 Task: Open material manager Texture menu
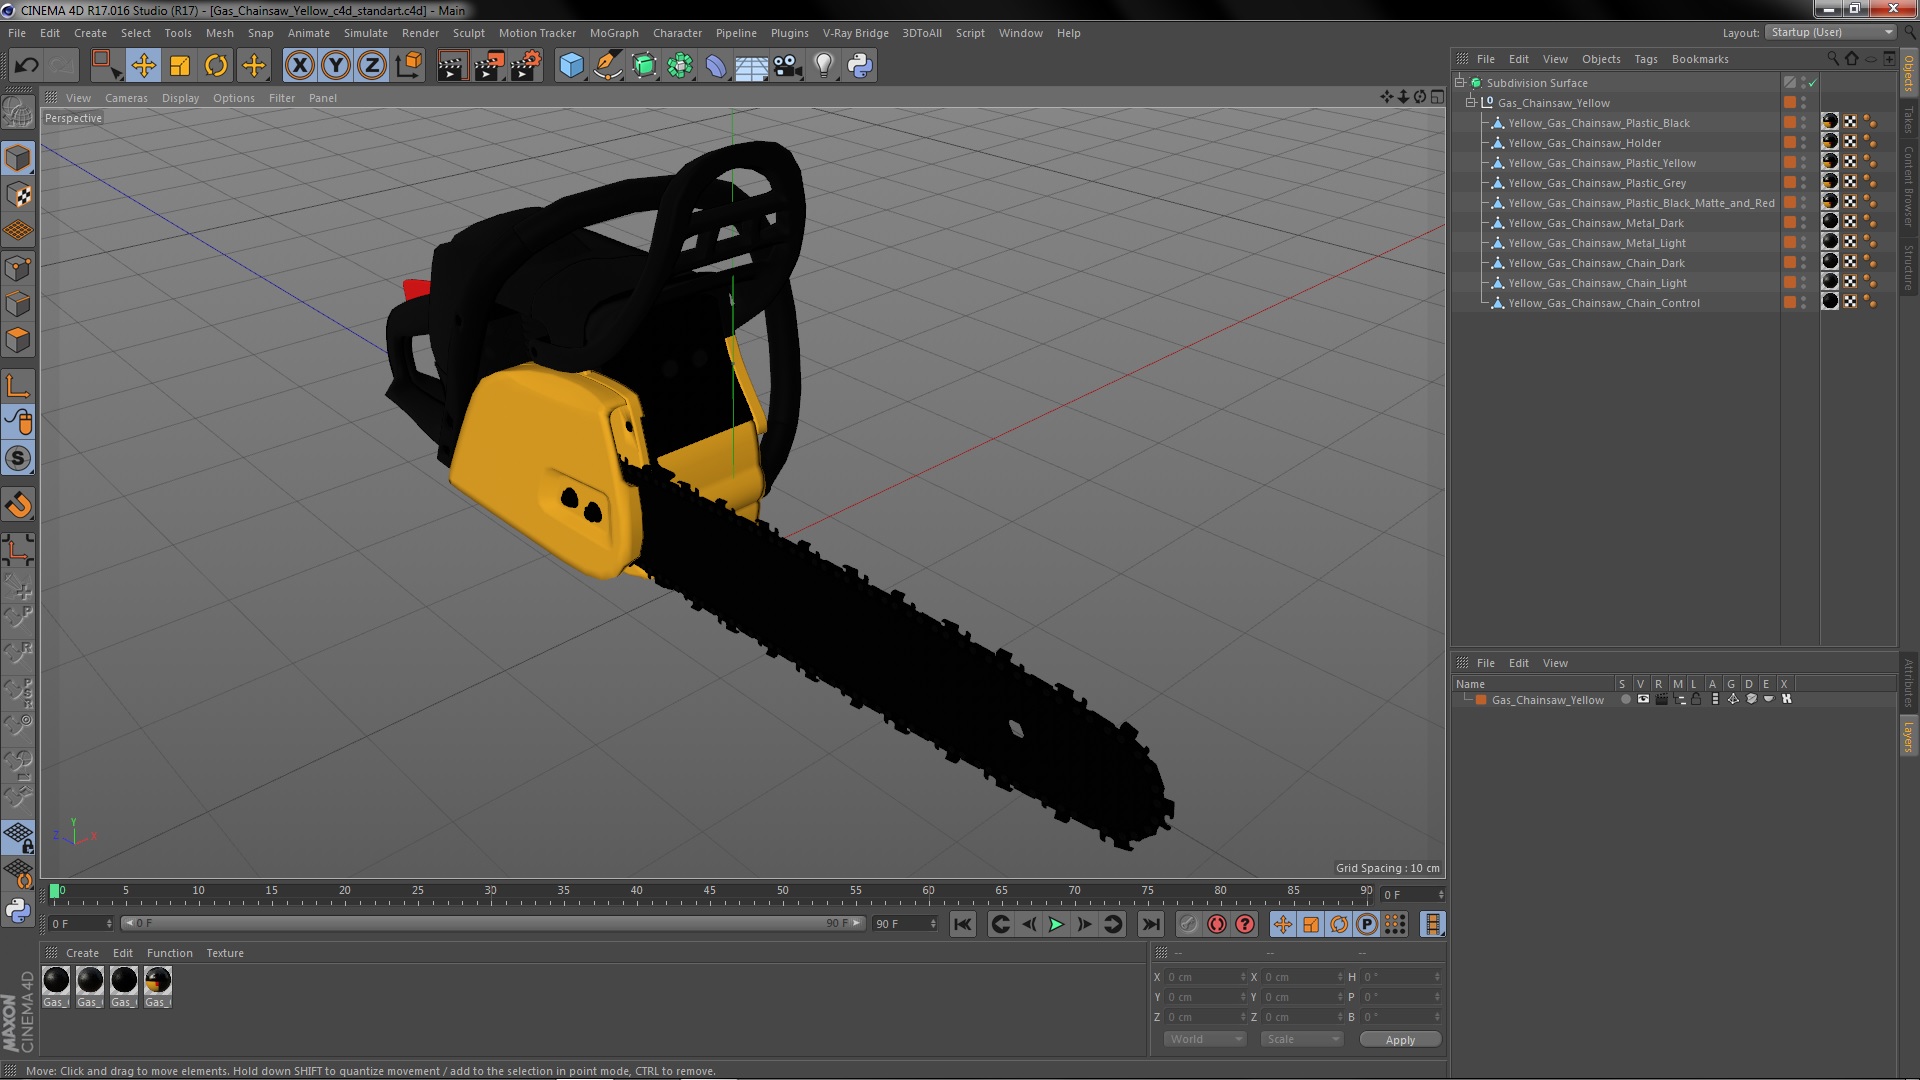tap(224, 953)
